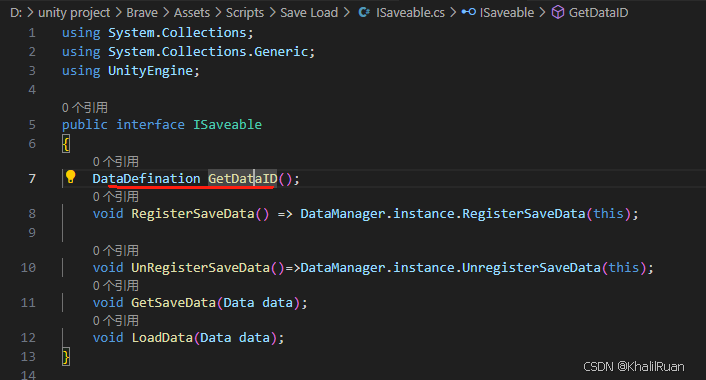Click 'LoadData' method name on line 12
Viewport: 706px width, 380px height.
click(x=162, y=338)
